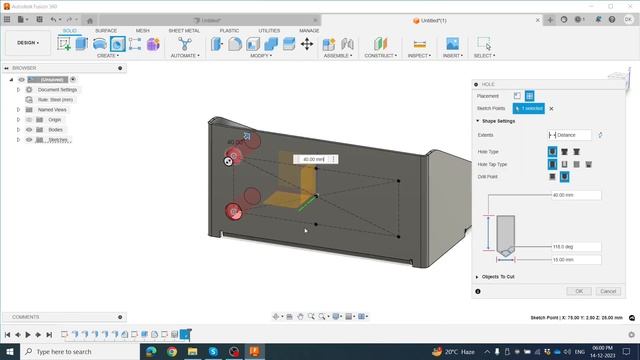The height and width of the screenshot is (360, 640).
Task: Click the Windows Start button
Action: tap(9, 351)
